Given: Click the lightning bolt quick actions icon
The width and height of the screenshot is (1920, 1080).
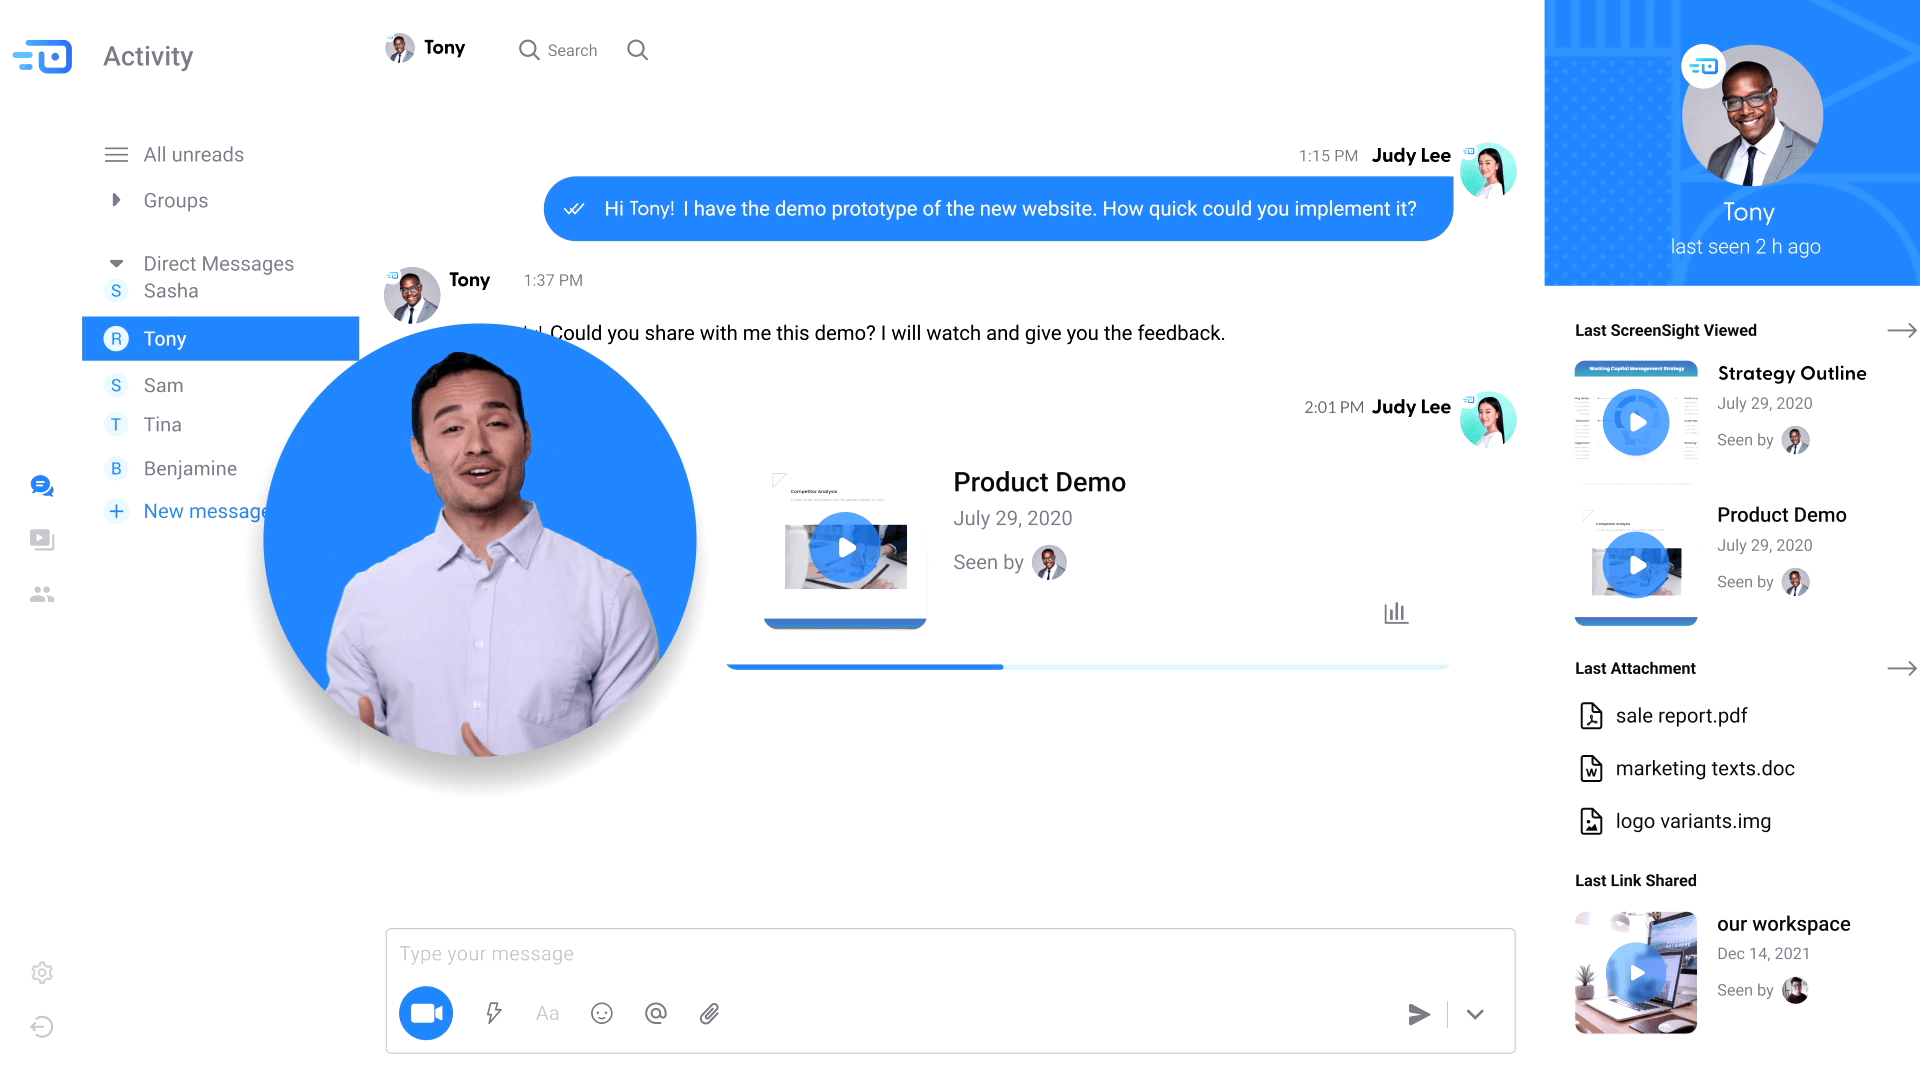Looking at the screenshot, I should tap(493, 1013).
